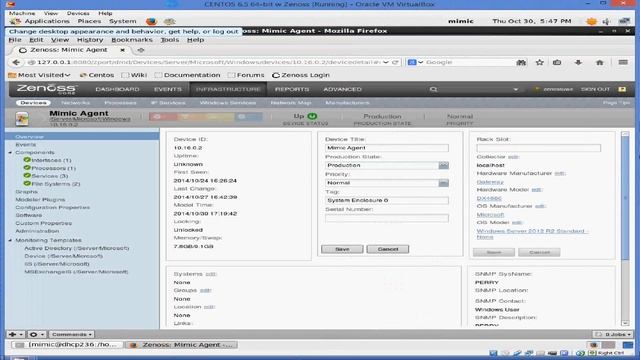Select Interfaces (1) component
640x360 pixels.
pyautogui.click(x=51, y=160)
